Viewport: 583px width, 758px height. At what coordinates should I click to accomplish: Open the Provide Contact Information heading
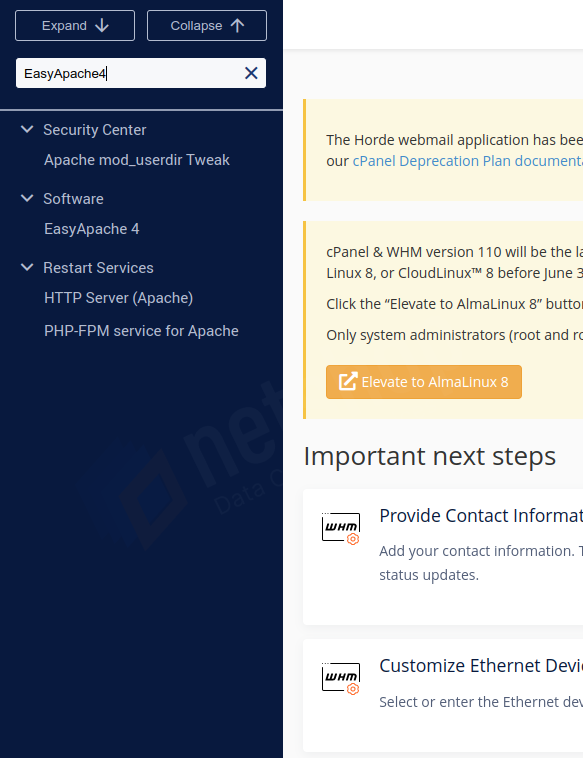(481, 516)
